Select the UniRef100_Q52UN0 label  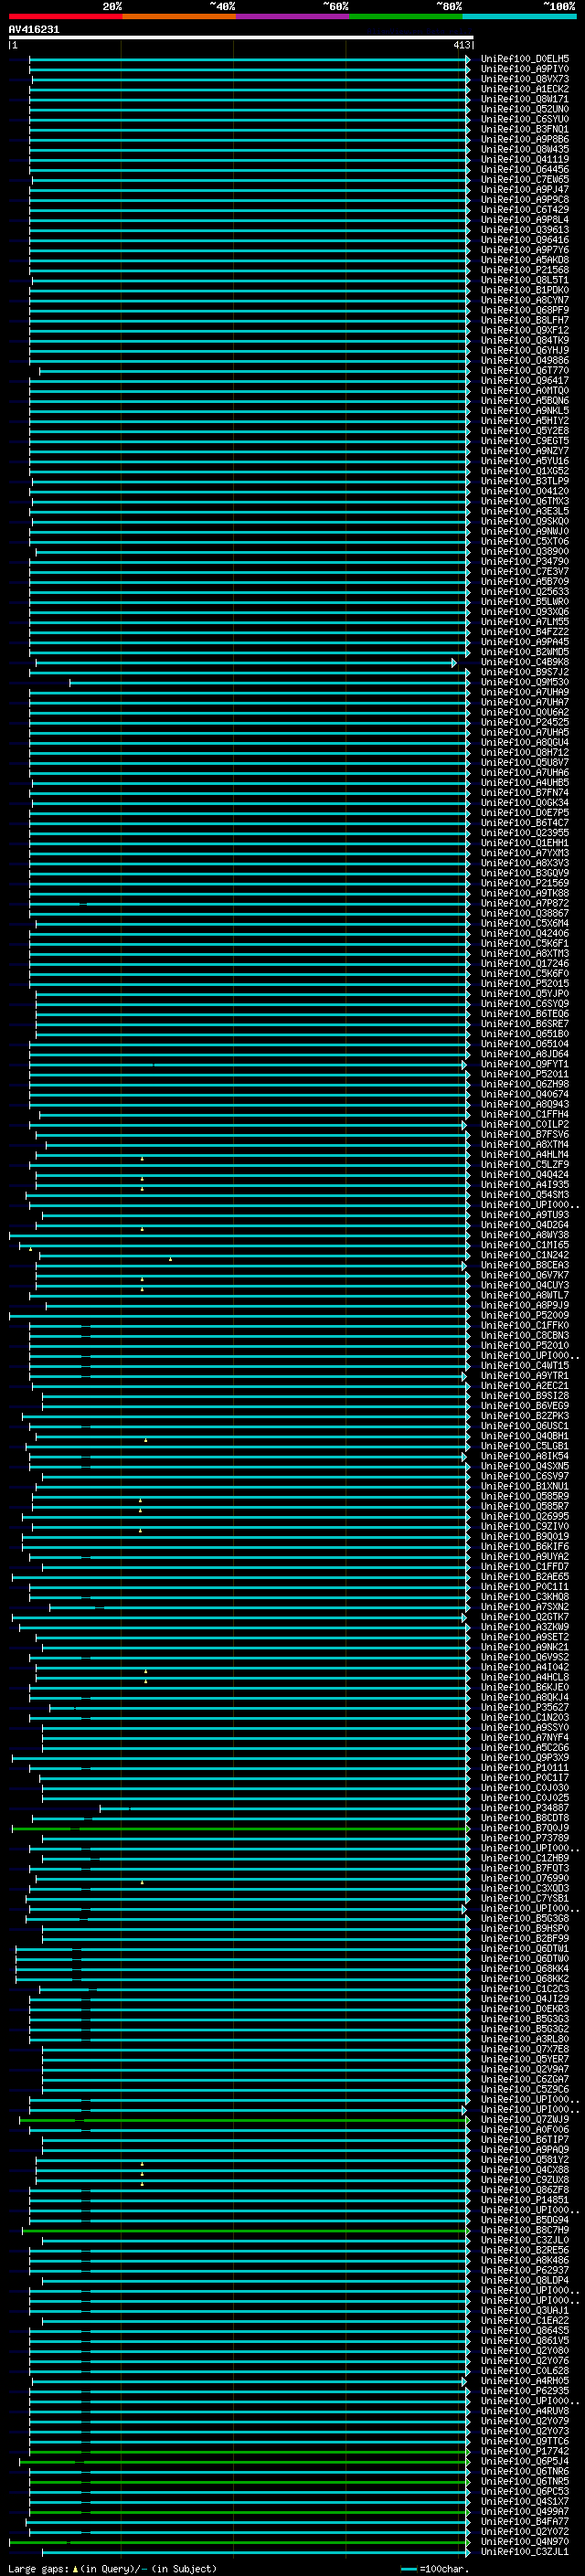pos(525,109)
